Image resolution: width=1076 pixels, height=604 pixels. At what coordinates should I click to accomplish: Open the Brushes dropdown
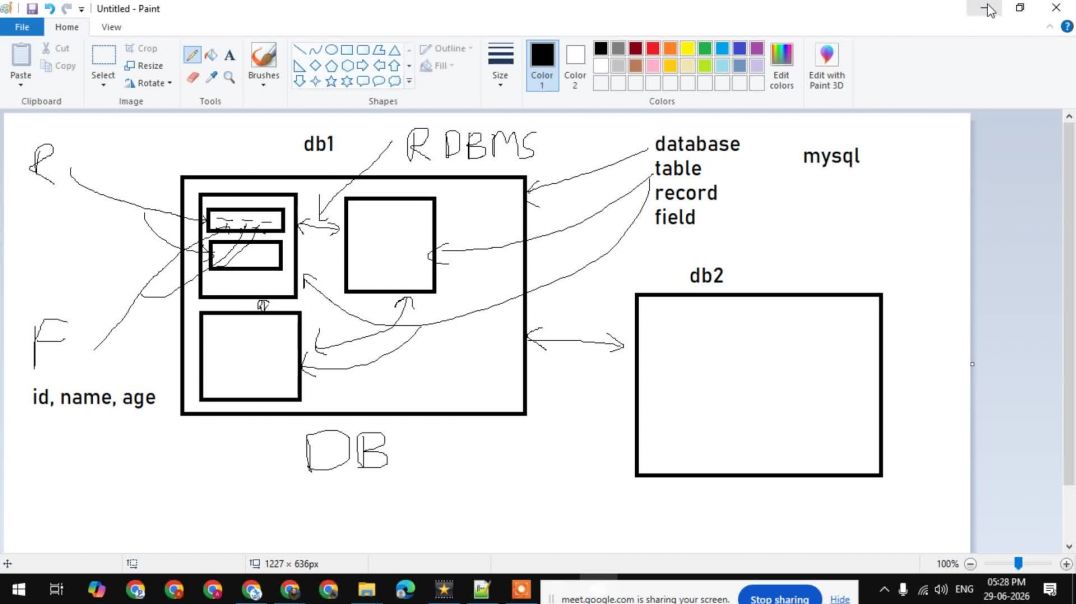pos(264,85)
